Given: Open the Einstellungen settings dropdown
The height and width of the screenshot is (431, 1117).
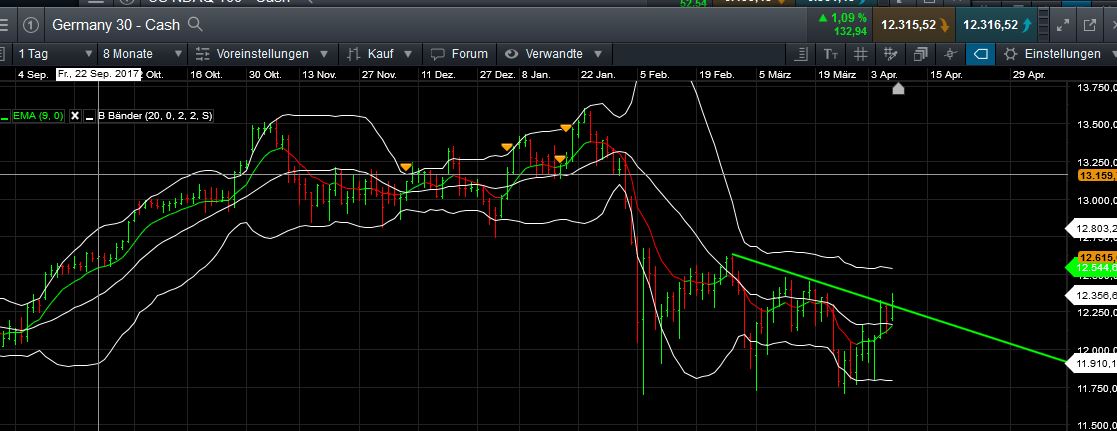Looking at the screenshot, I should coord(1057,53).
